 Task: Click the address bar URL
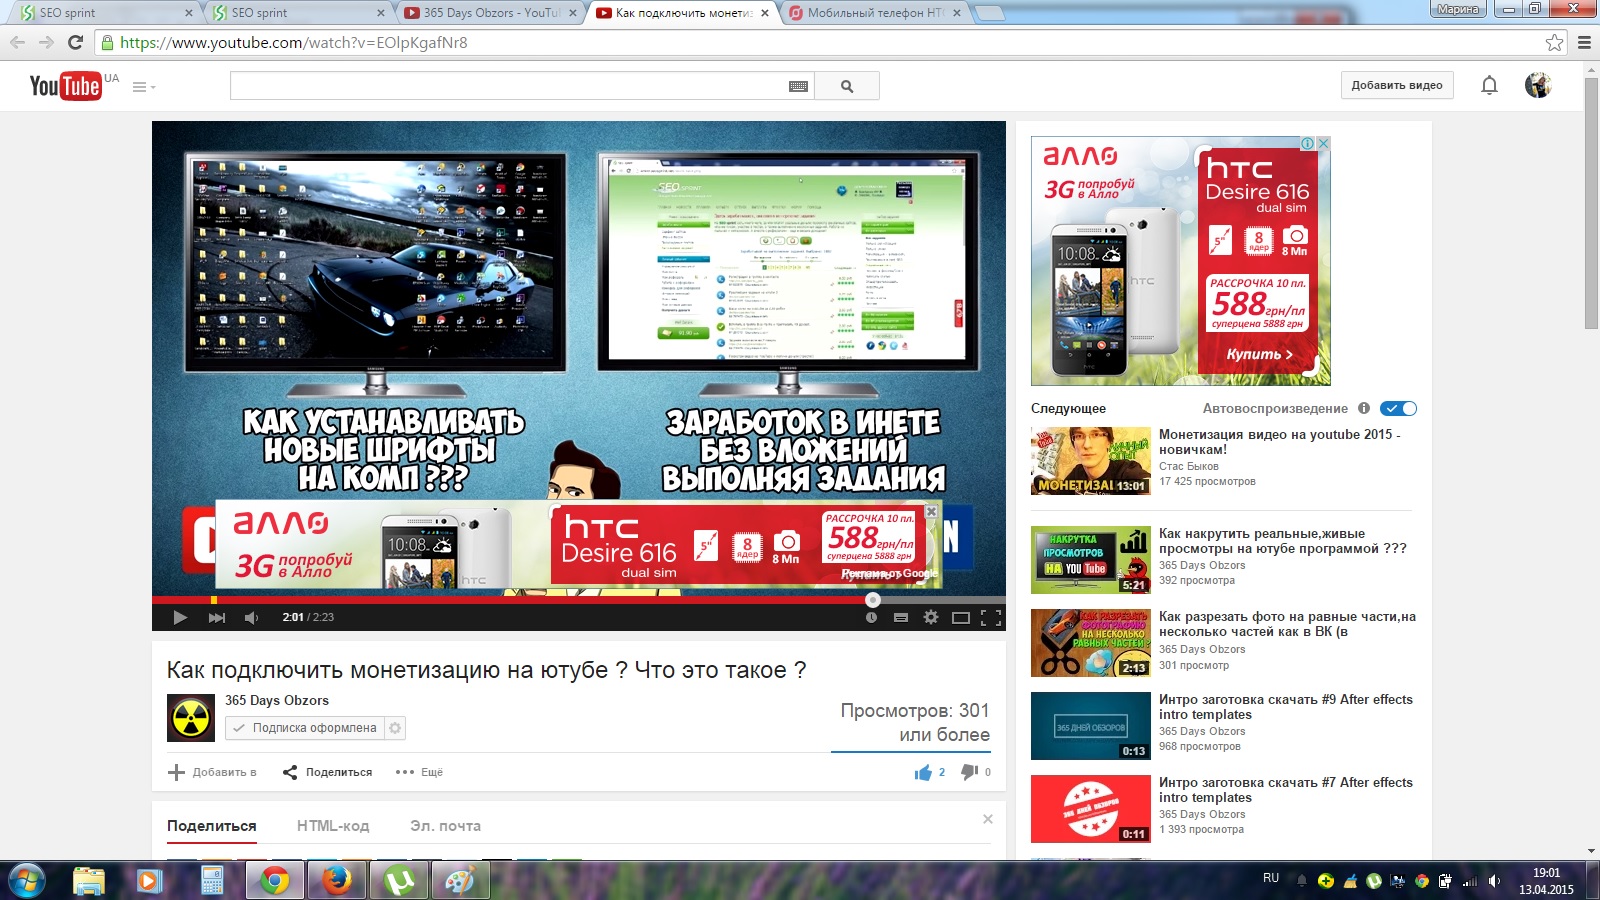pos(293,42)
